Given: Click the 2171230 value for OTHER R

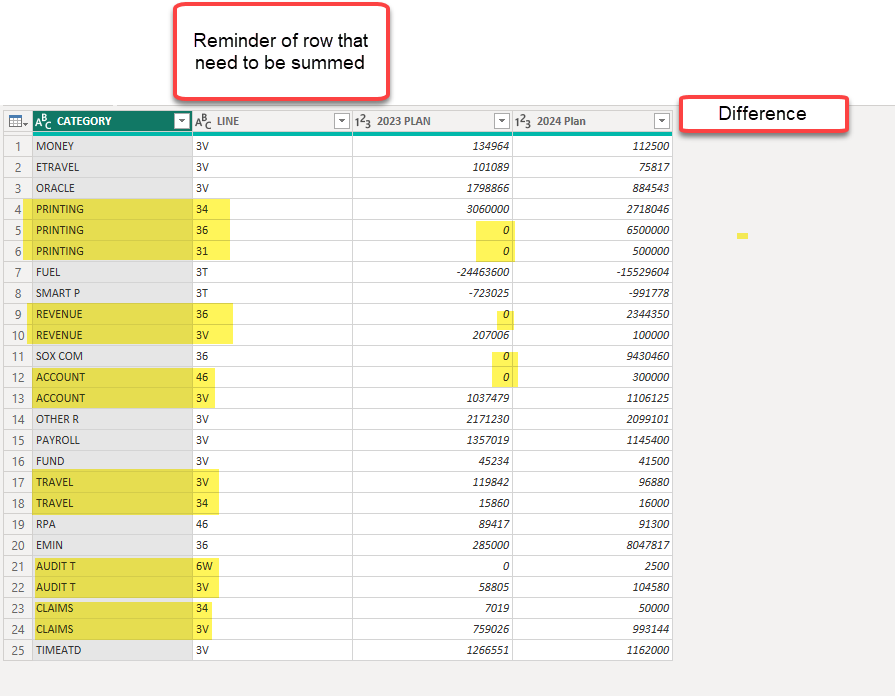Looking at the screenshot, I should tap(432, 419).
